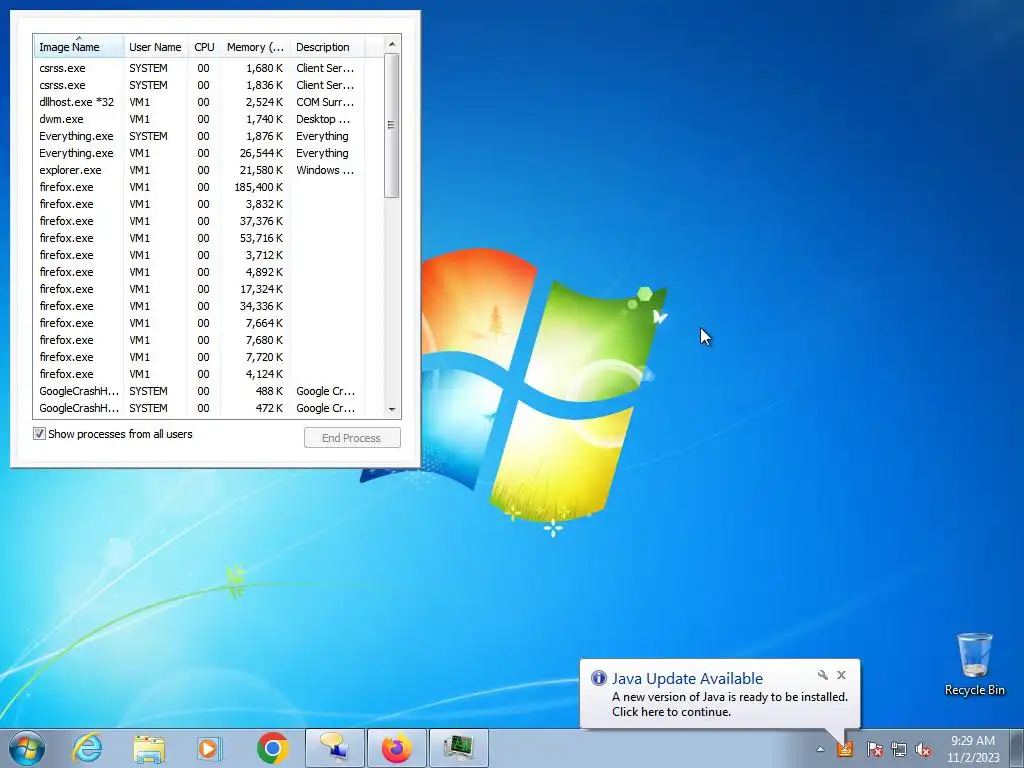The height and width of the screenshot is (768, 1024).
Task: Show hidden tray icons arrow
Action: 820,749
